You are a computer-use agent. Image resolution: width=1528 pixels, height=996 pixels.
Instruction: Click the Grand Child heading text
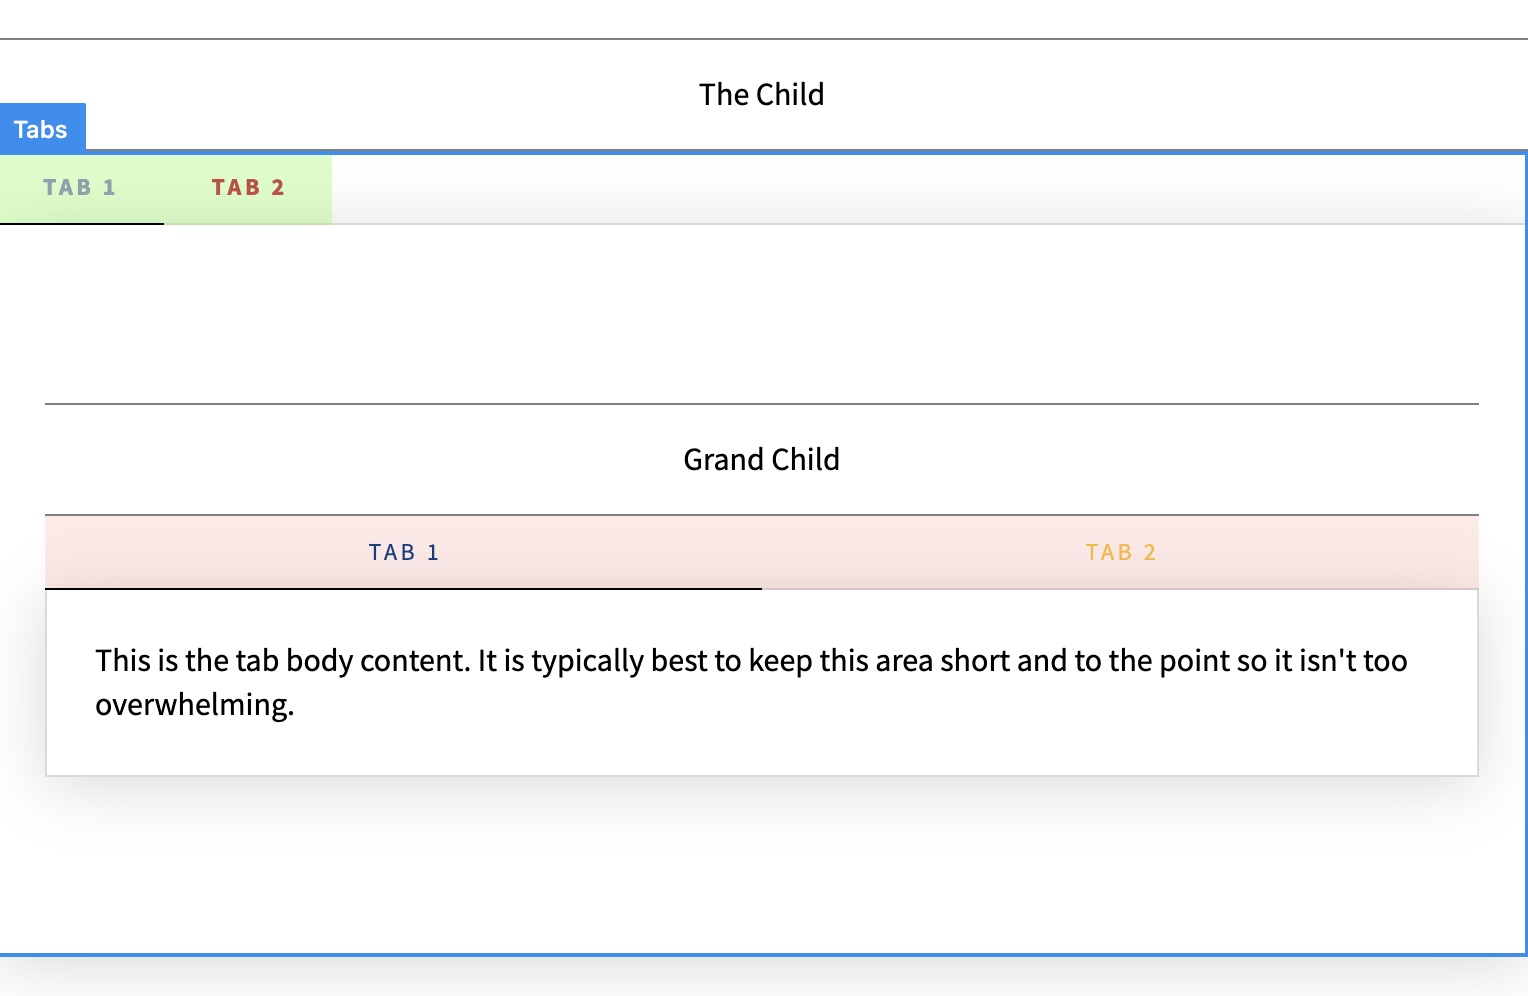click(x=762, y=459)
